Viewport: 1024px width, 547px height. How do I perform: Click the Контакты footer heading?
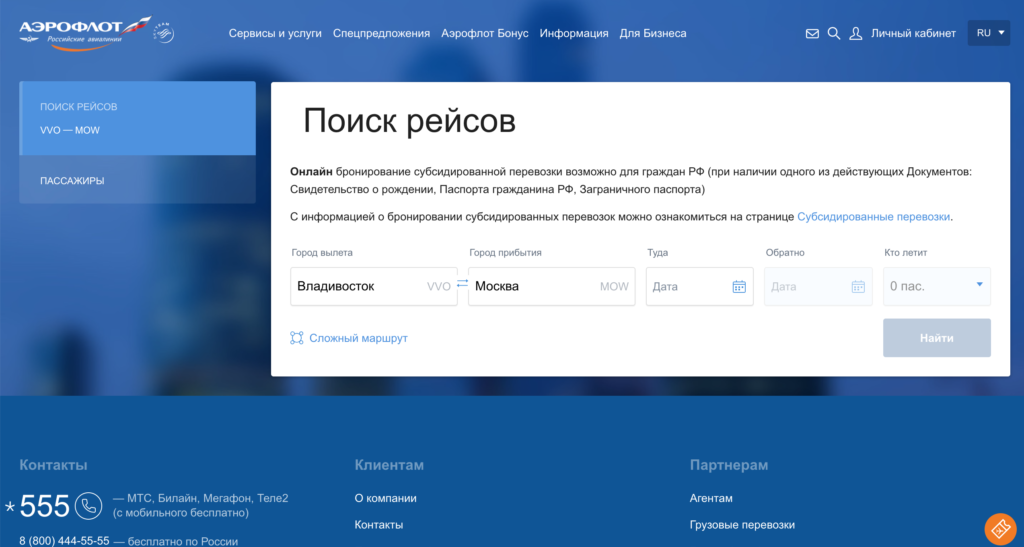[x=53, y=465]
